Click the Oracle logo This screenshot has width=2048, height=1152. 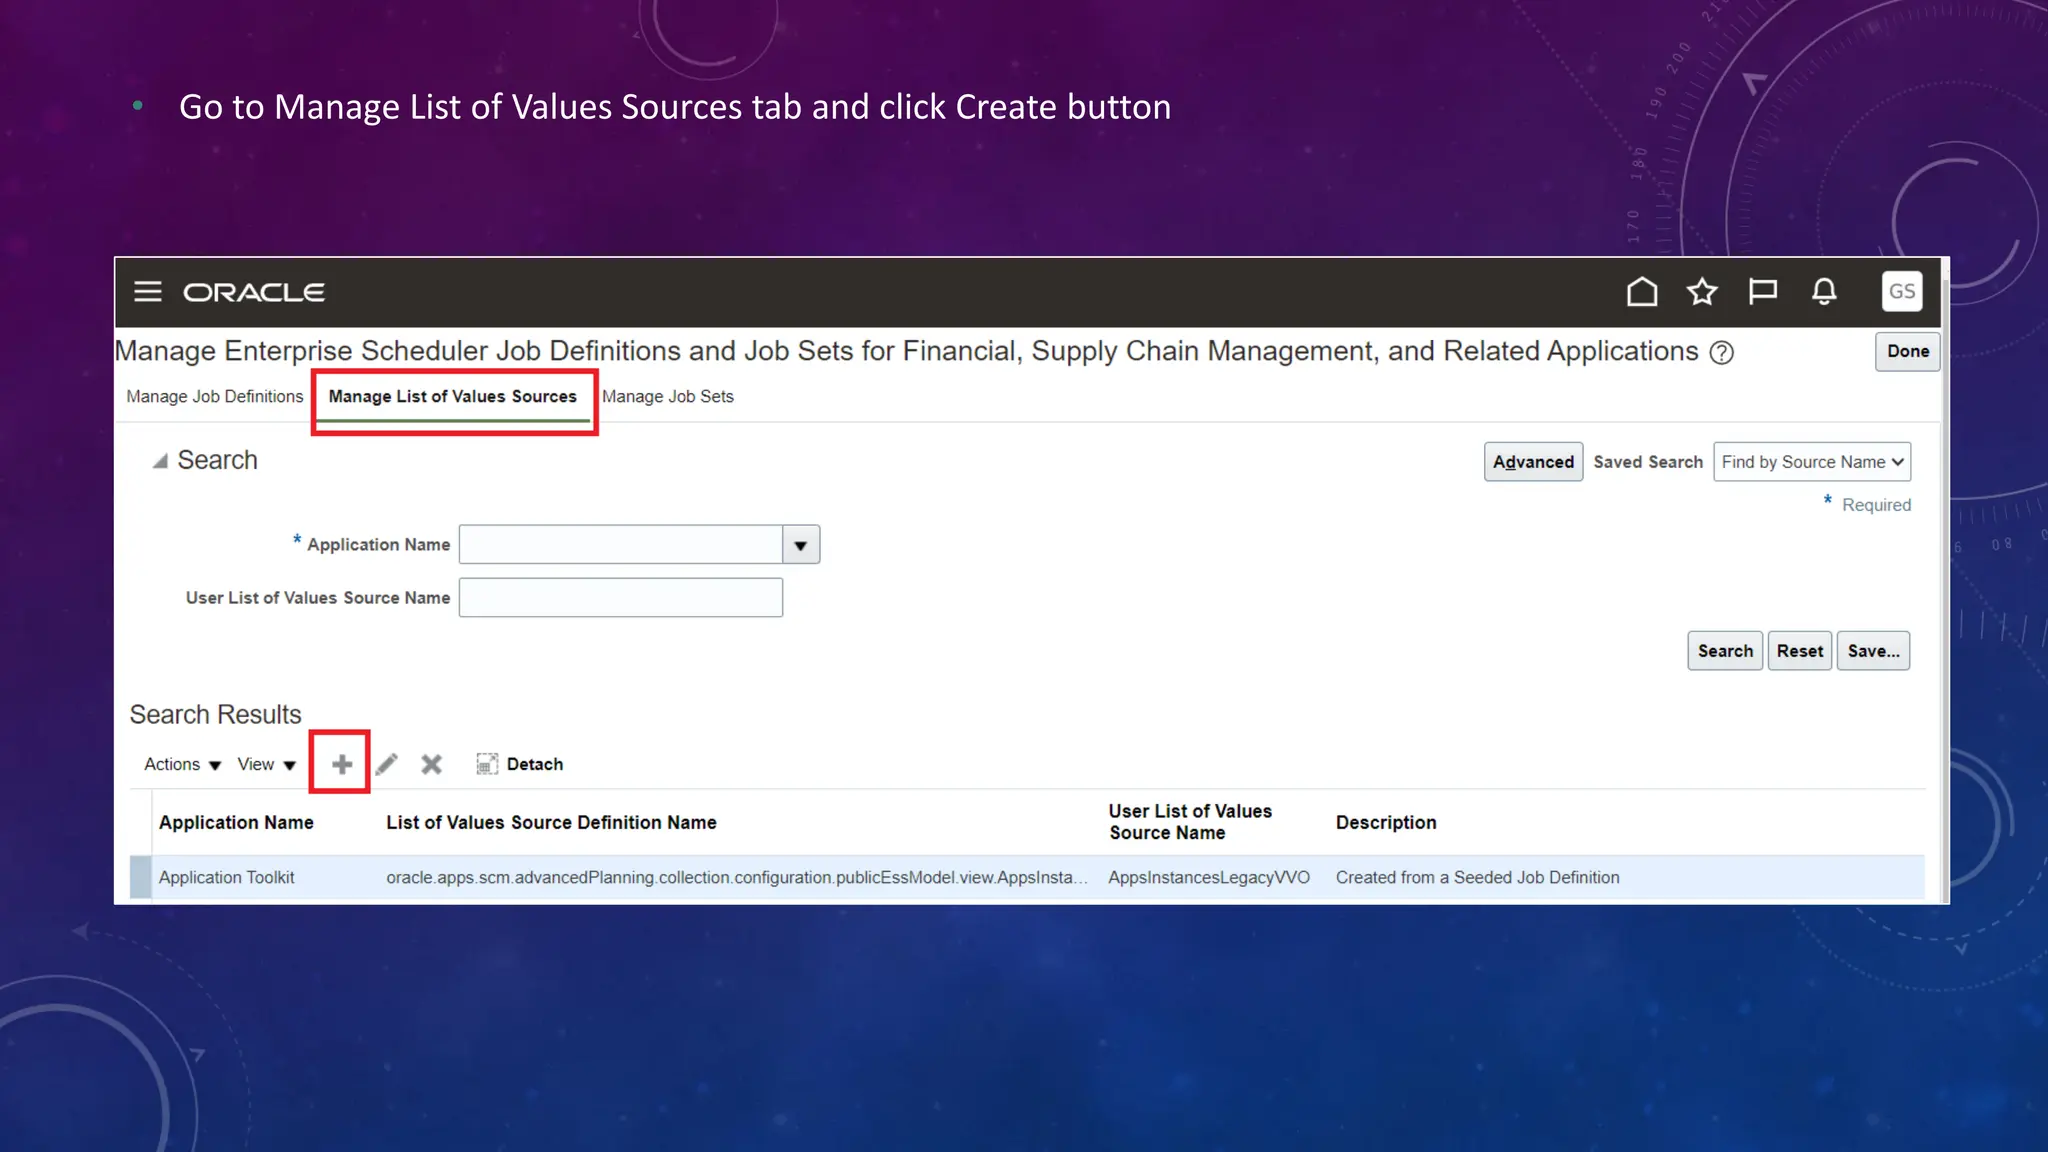[x=254, y=292]
